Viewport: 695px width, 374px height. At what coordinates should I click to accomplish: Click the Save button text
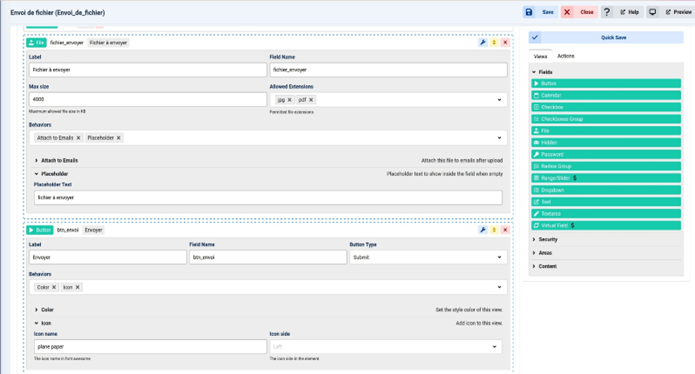548,12
